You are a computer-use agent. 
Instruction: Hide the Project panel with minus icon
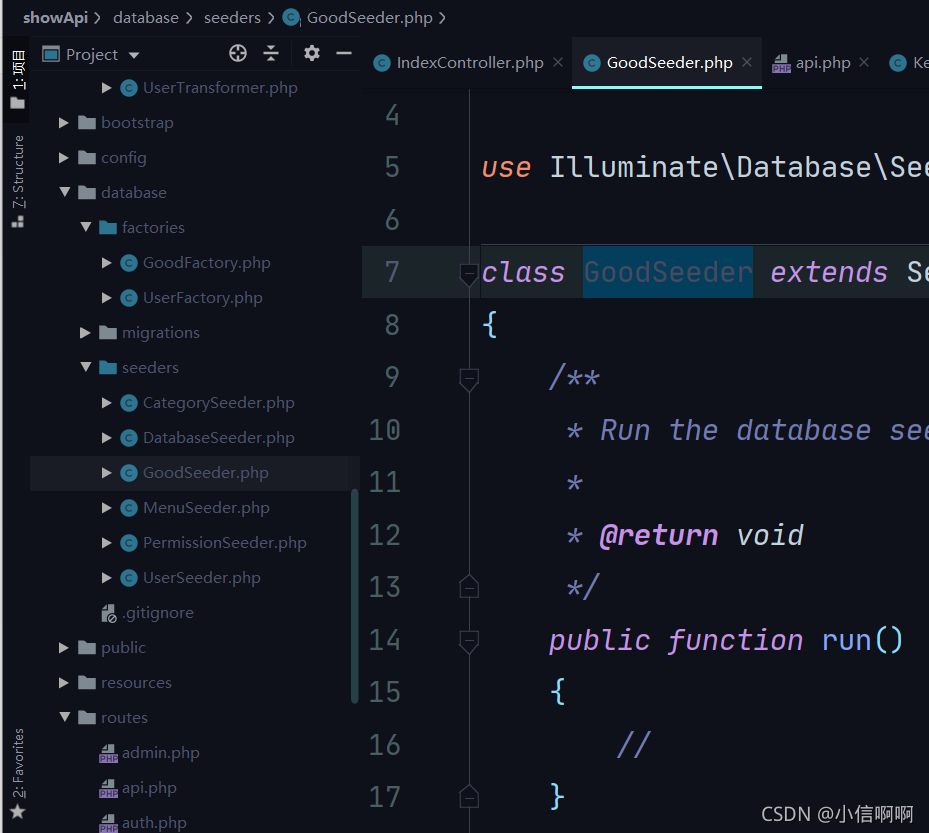tap(344, 53)
